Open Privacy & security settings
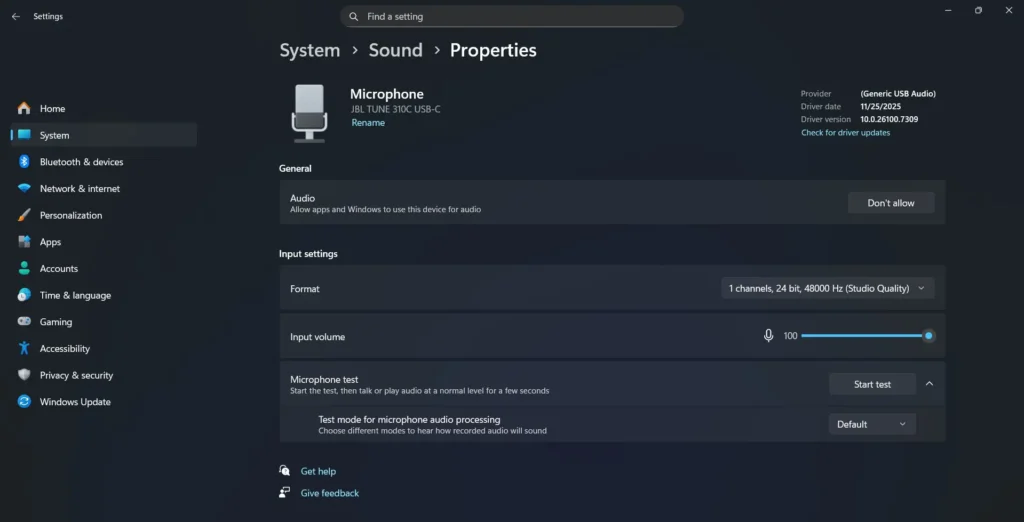 [104, 375]
